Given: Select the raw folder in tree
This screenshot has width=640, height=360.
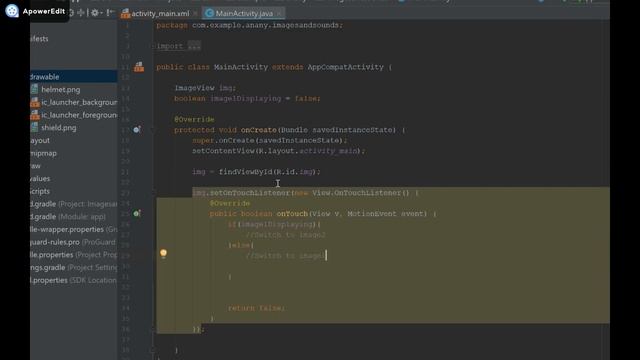Looking at the screenshot, I should click(36, 166).
